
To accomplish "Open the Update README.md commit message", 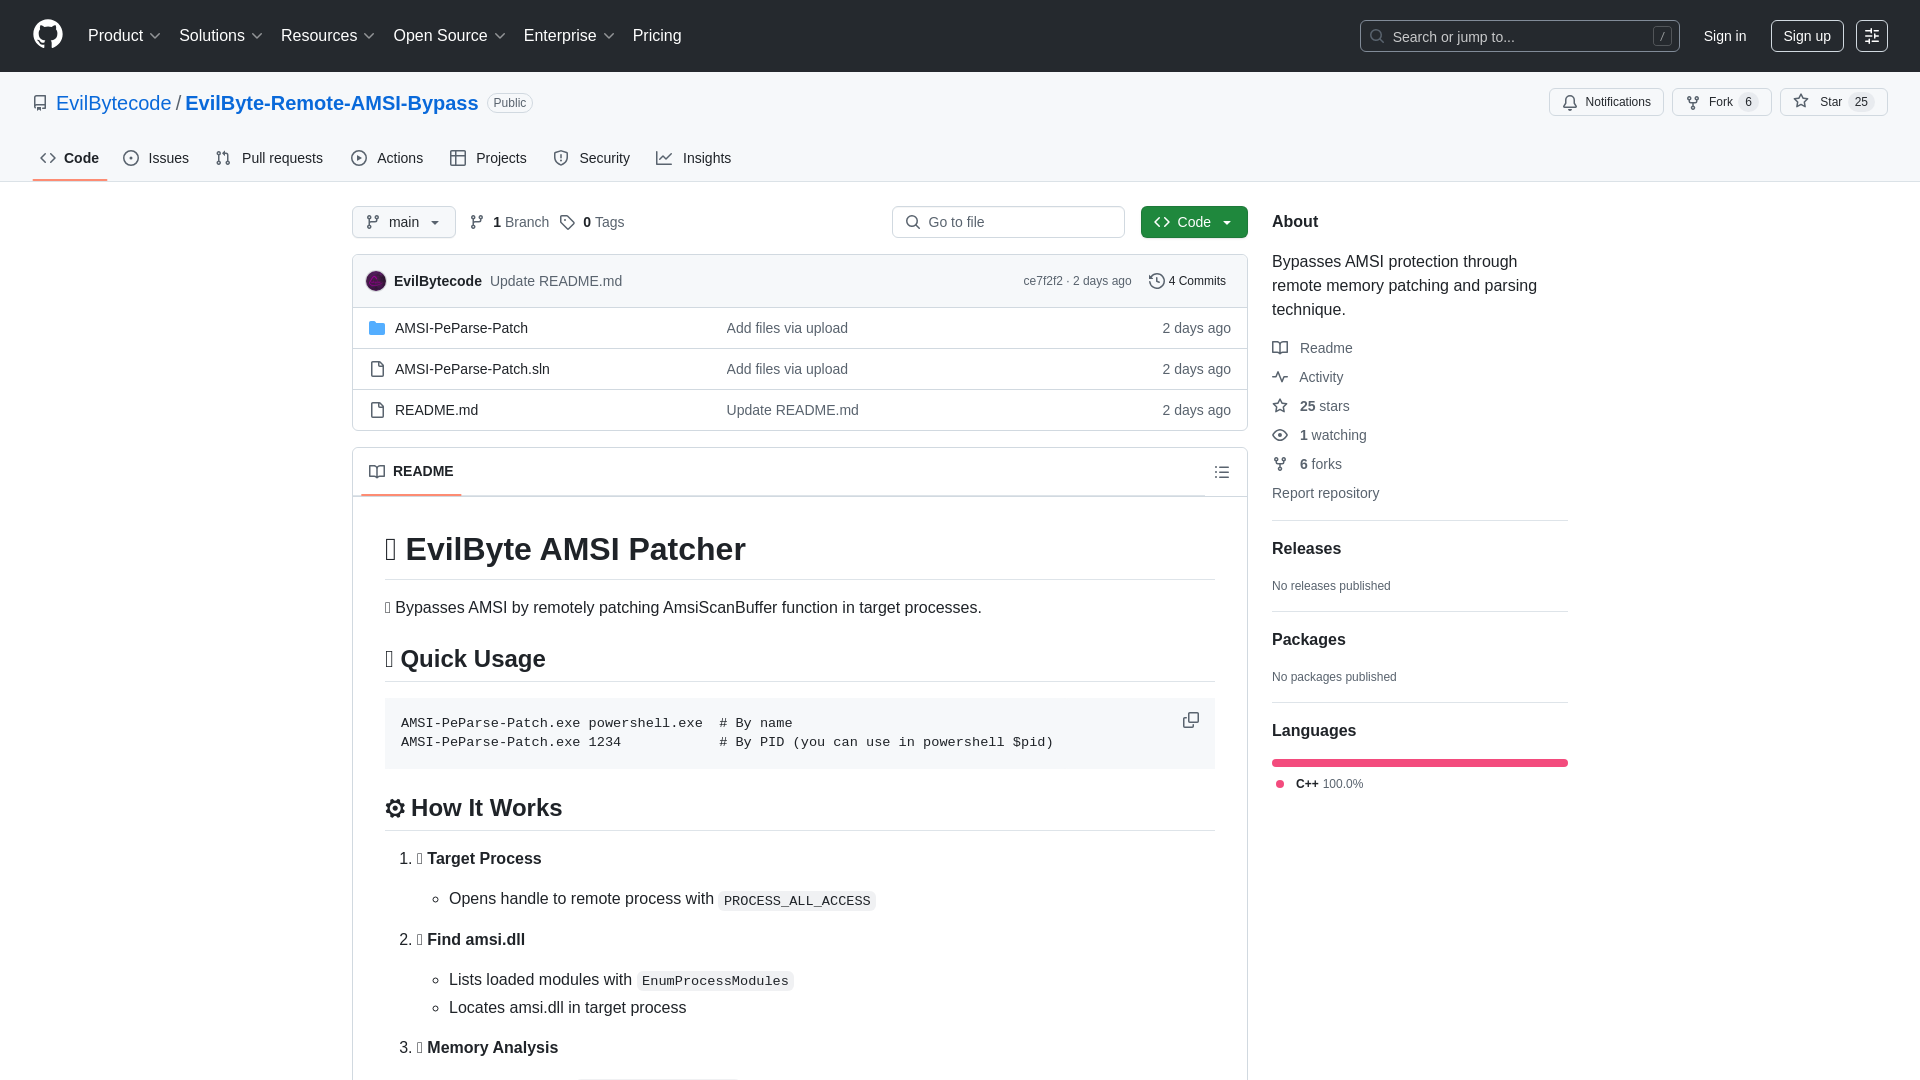I will pyautogui.click(x=556, y=281).
